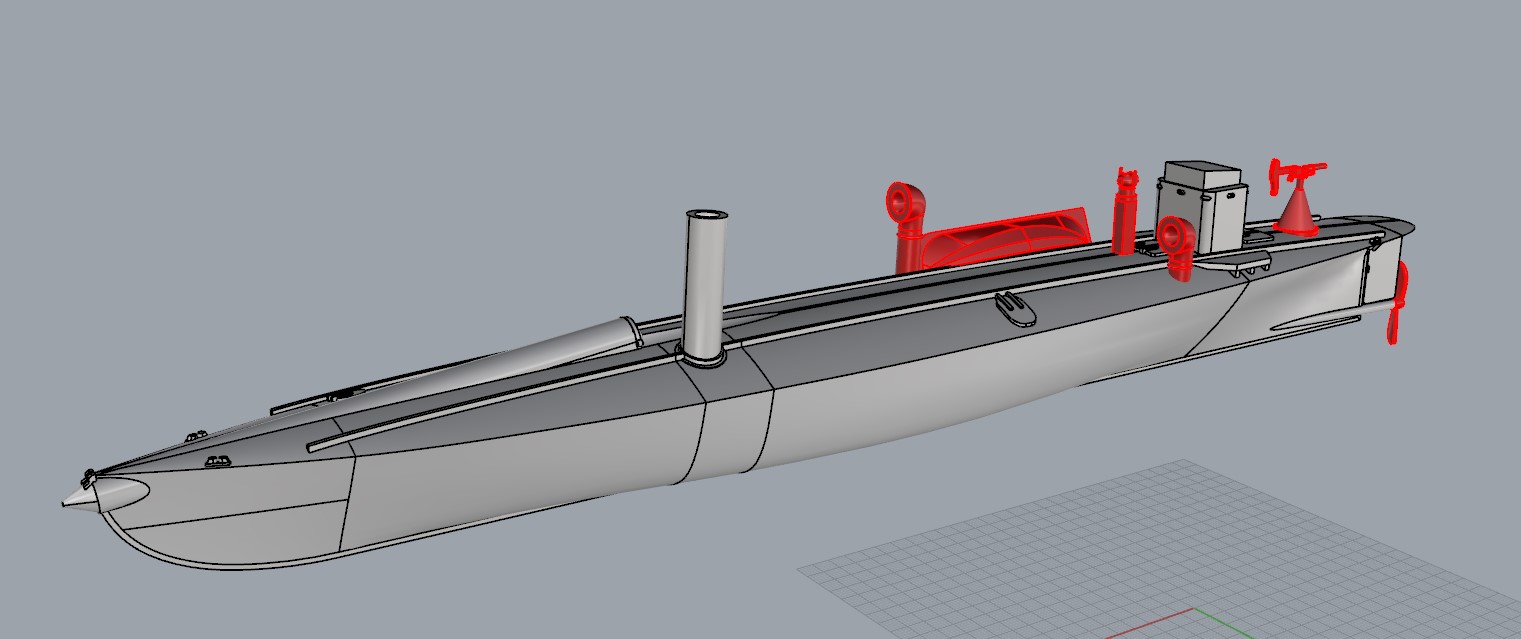Select the large red cowl ventilator
This screenshot has width=1521, height=639.
906,227
